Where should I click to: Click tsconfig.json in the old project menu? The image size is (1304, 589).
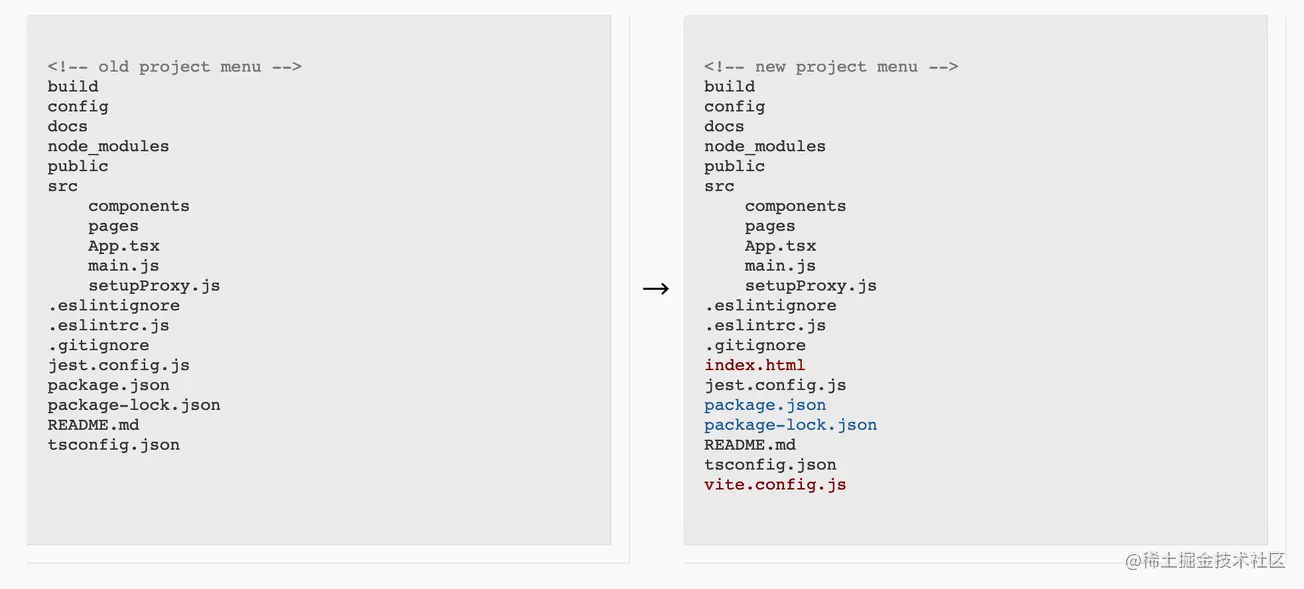coord(113,445)
